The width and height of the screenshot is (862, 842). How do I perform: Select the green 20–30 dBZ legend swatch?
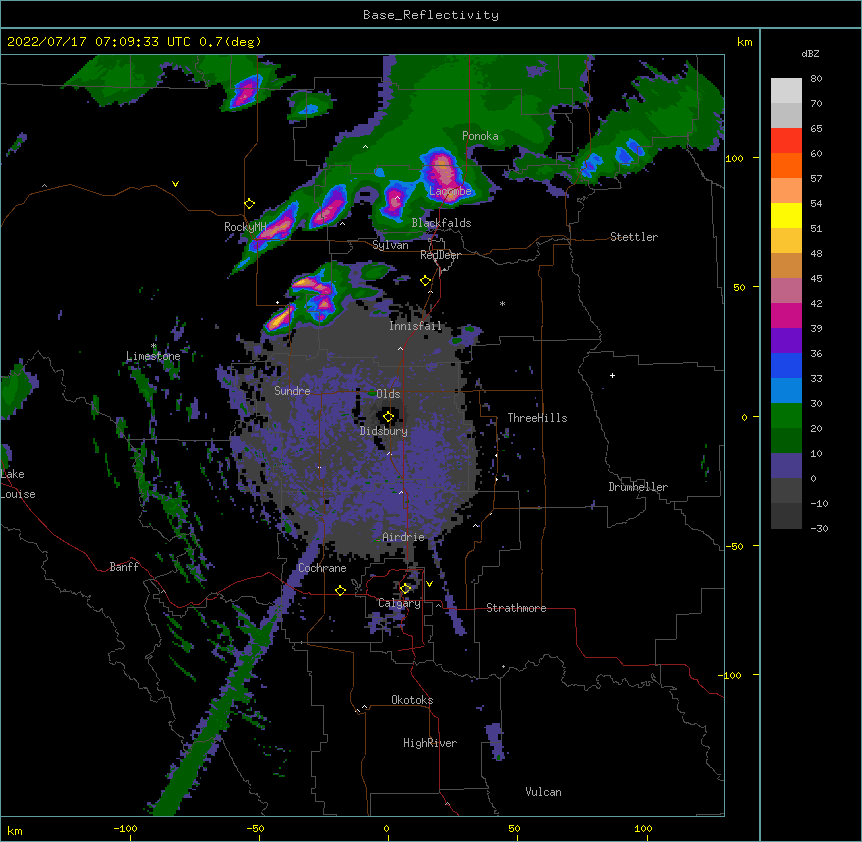pos(786,416)
